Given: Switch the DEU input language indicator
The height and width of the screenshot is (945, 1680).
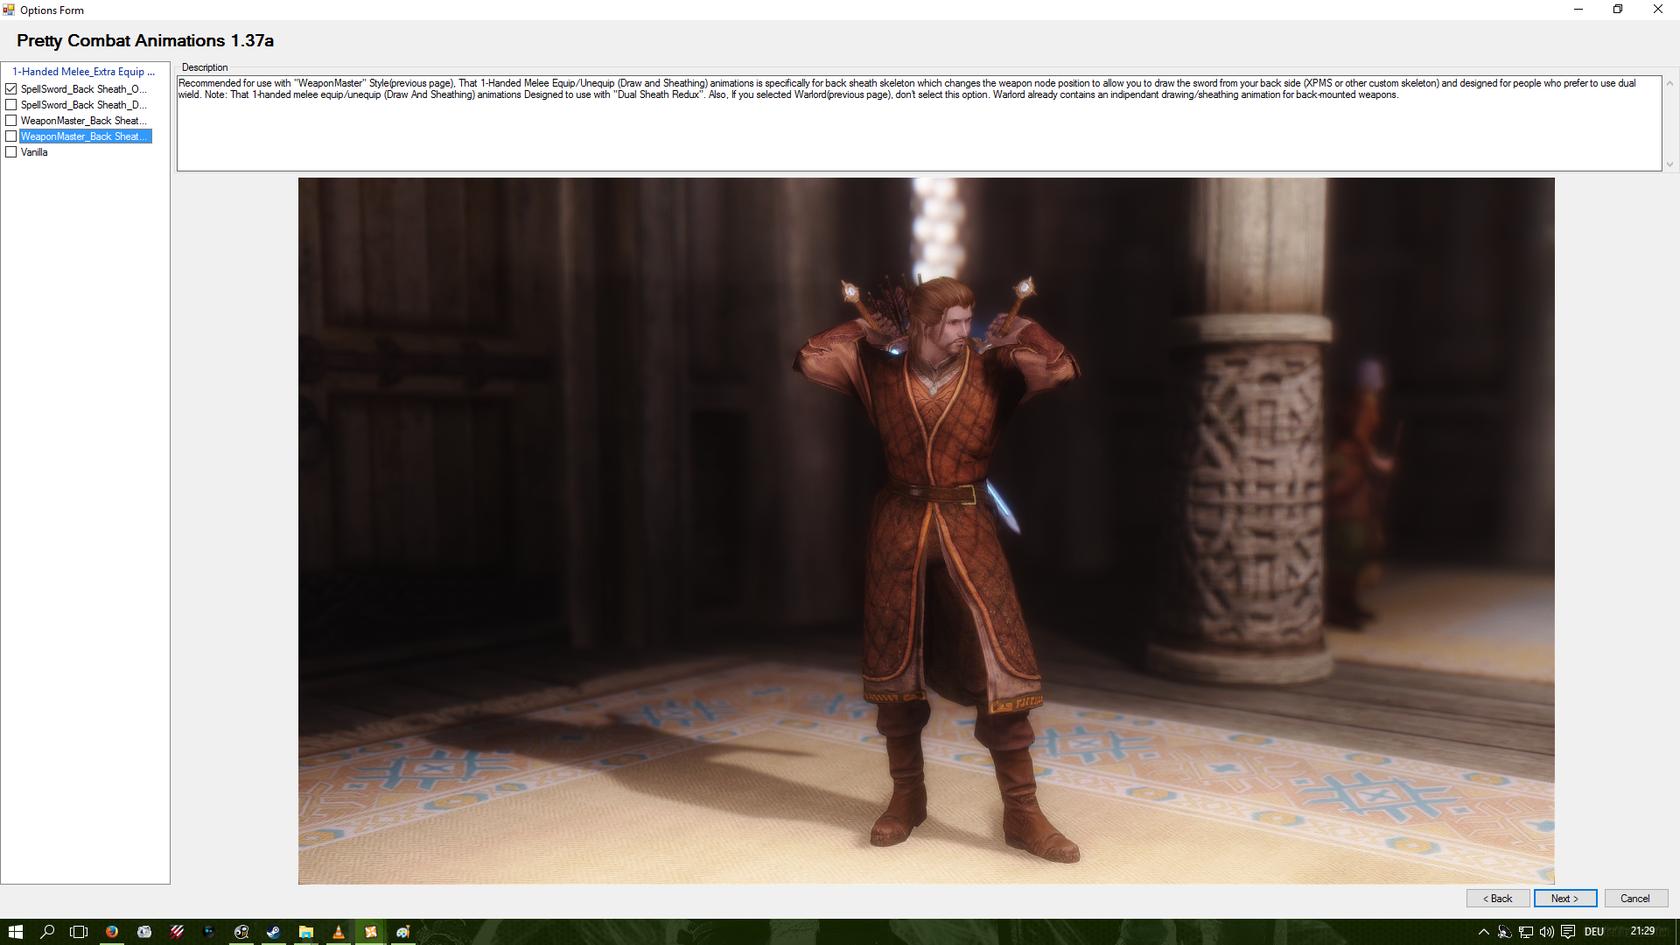Looking at the screenshot, I should coord(1594,932).
